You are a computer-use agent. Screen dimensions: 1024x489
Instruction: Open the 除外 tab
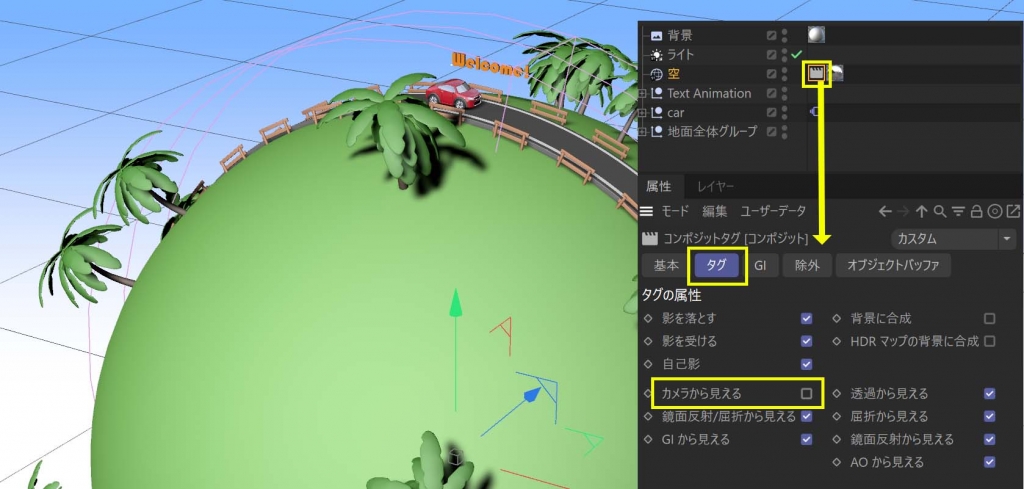point(807,266)
